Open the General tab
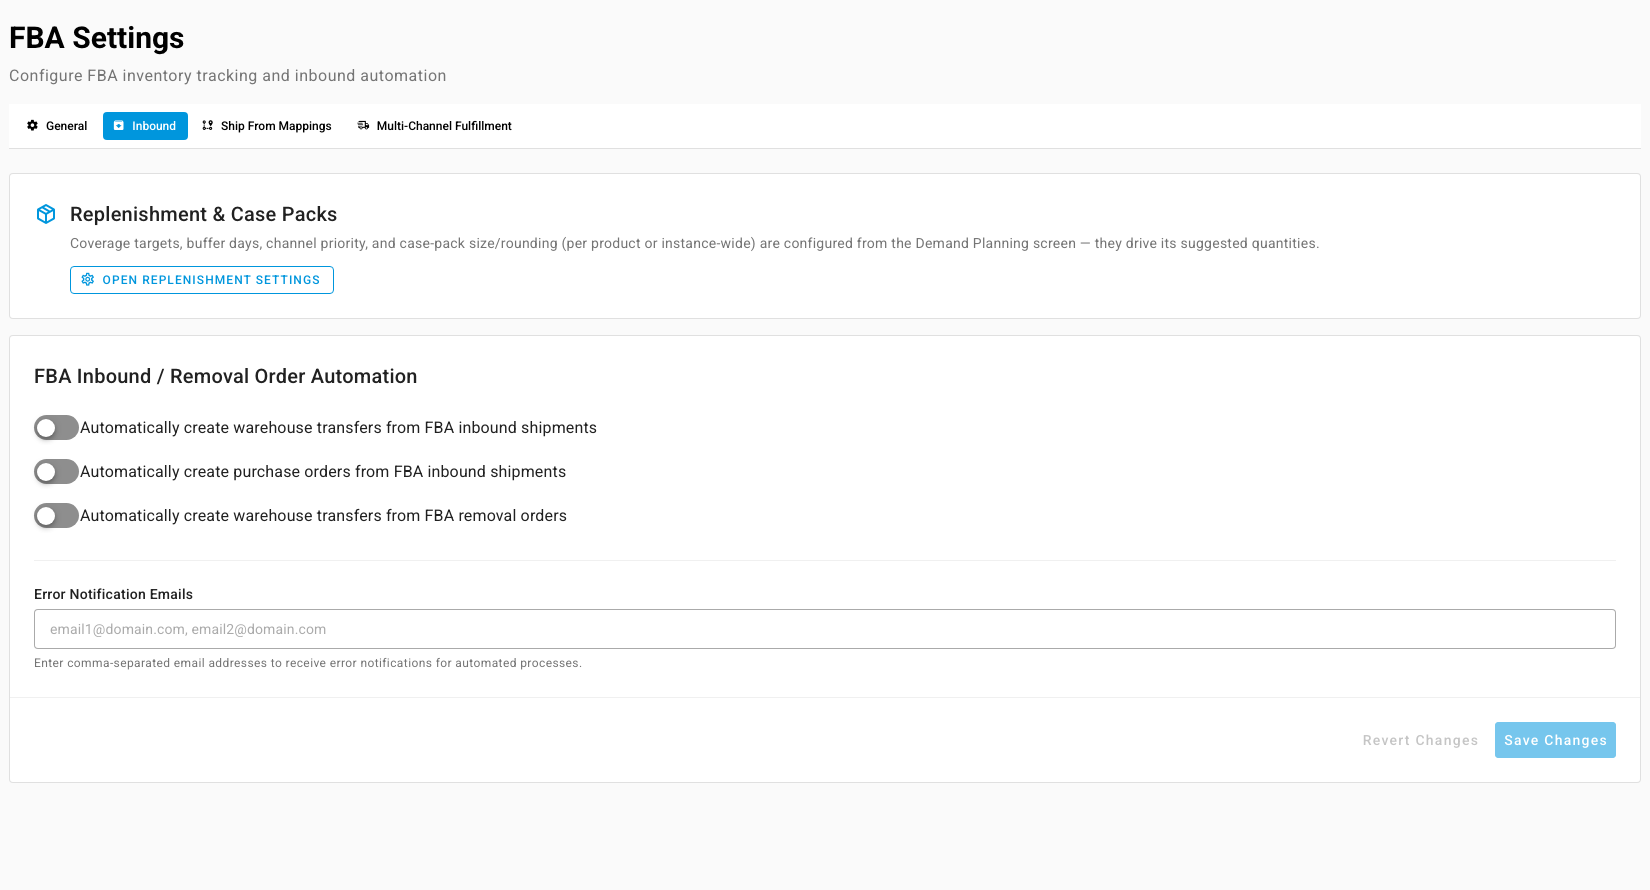This screenshot has height=890, width=1650. click(x=57, y=126)
